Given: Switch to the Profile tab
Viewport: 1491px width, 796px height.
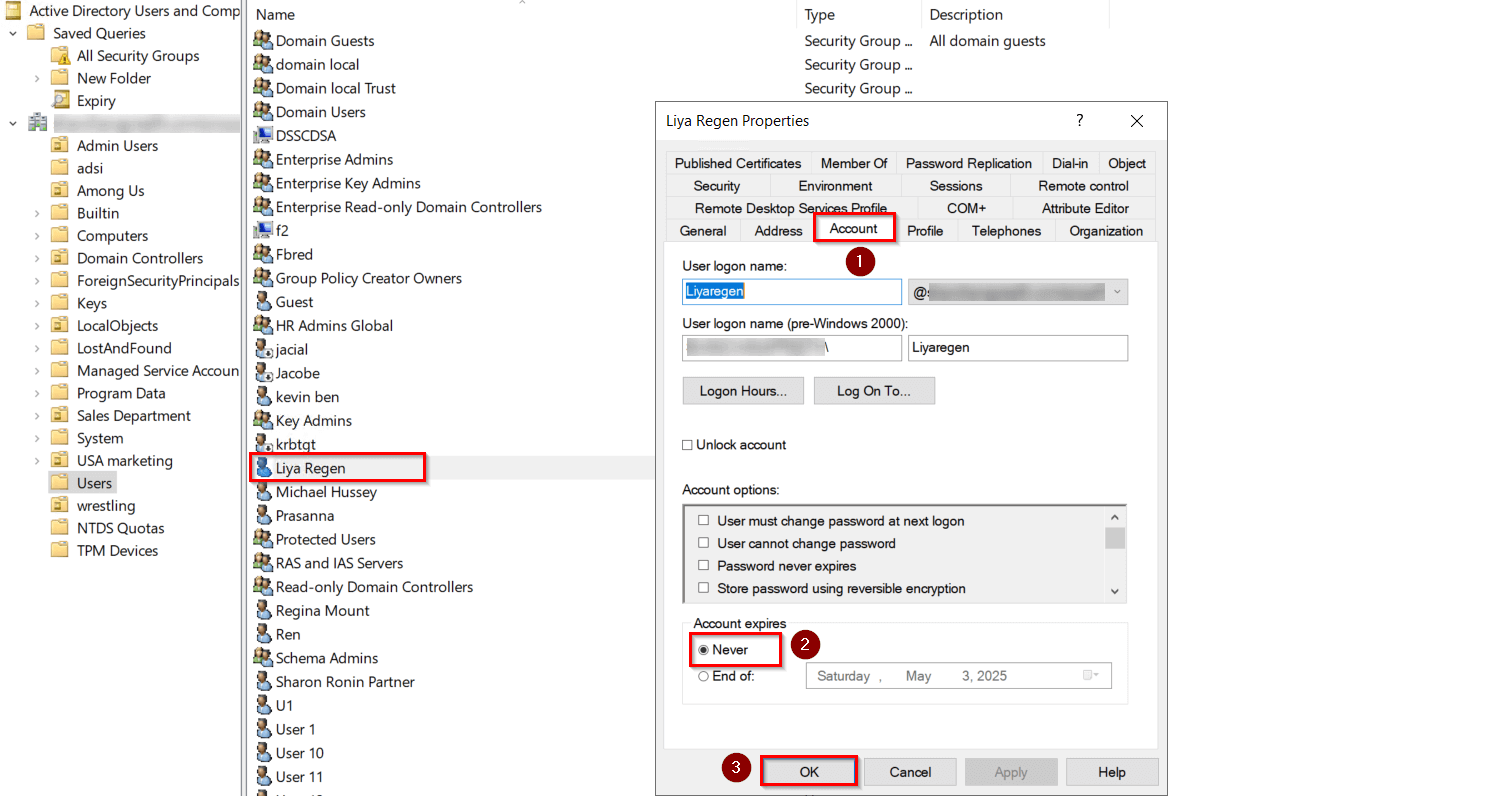Looking at the screenshot, I should click(925, 230).
